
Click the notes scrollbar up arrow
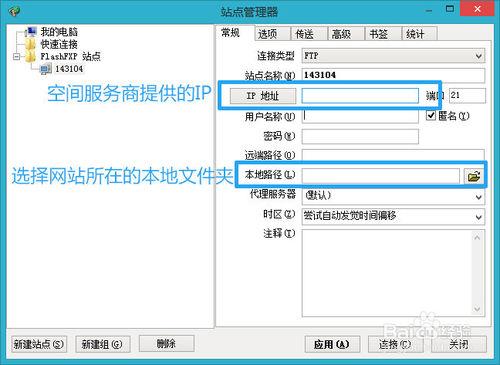pos(477,237)
